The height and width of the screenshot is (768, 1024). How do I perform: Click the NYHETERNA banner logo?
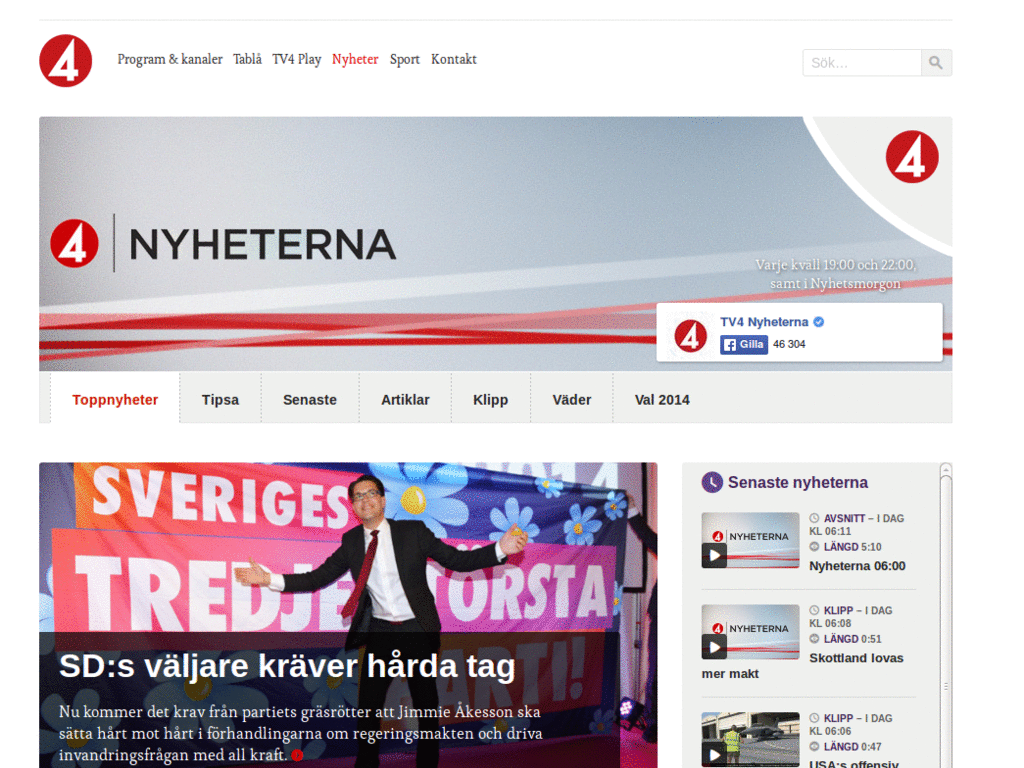[223, 244]
